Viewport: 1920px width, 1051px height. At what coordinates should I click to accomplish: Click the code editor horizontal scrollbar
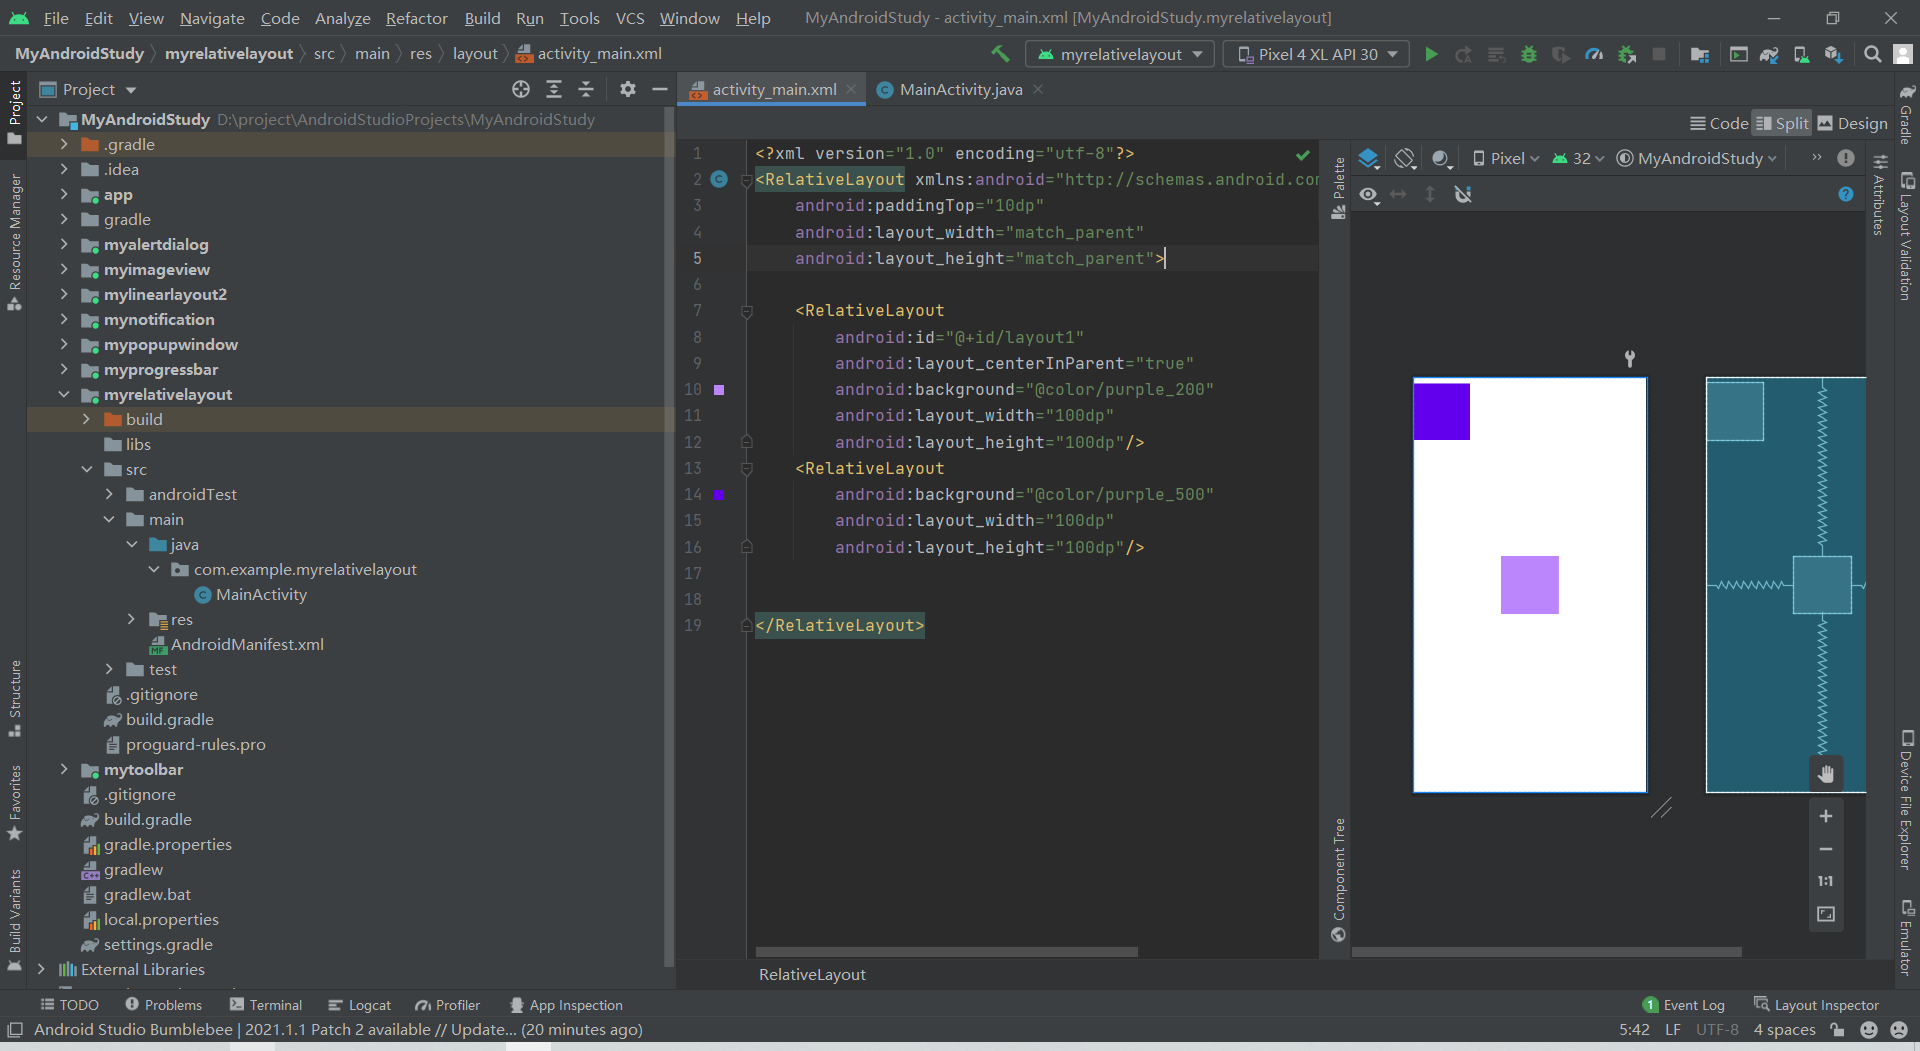pyautogui.click(x=946, y=952)
